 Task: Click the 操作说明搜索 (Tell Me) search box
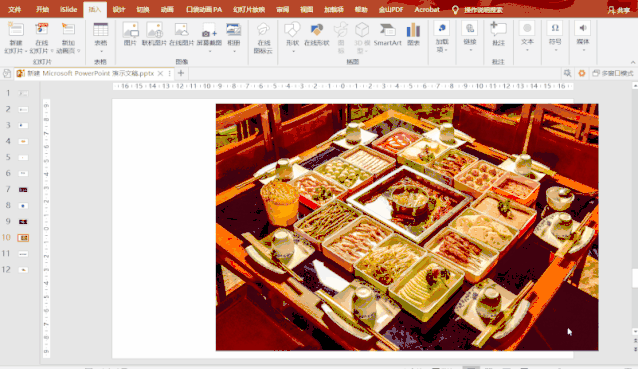(x=483, y=10)
